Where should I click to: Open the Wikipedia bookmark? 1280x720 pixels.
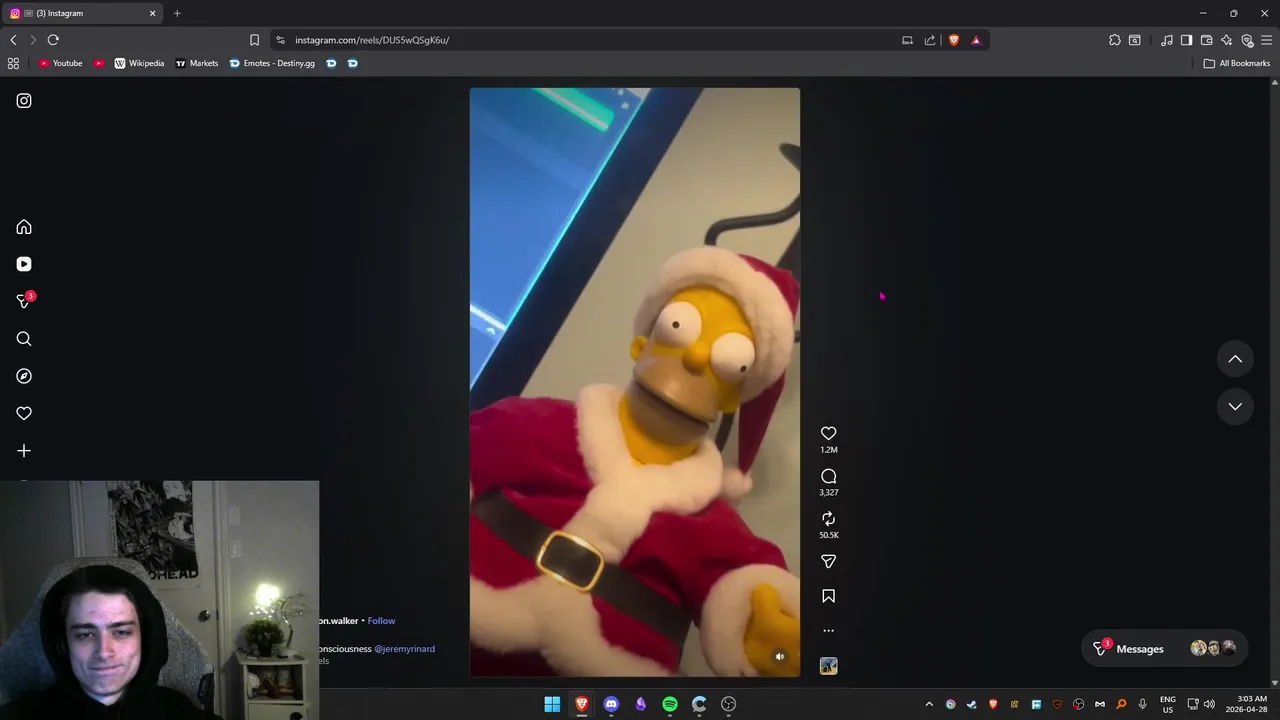pyautogui.click(x=139, y=63)
